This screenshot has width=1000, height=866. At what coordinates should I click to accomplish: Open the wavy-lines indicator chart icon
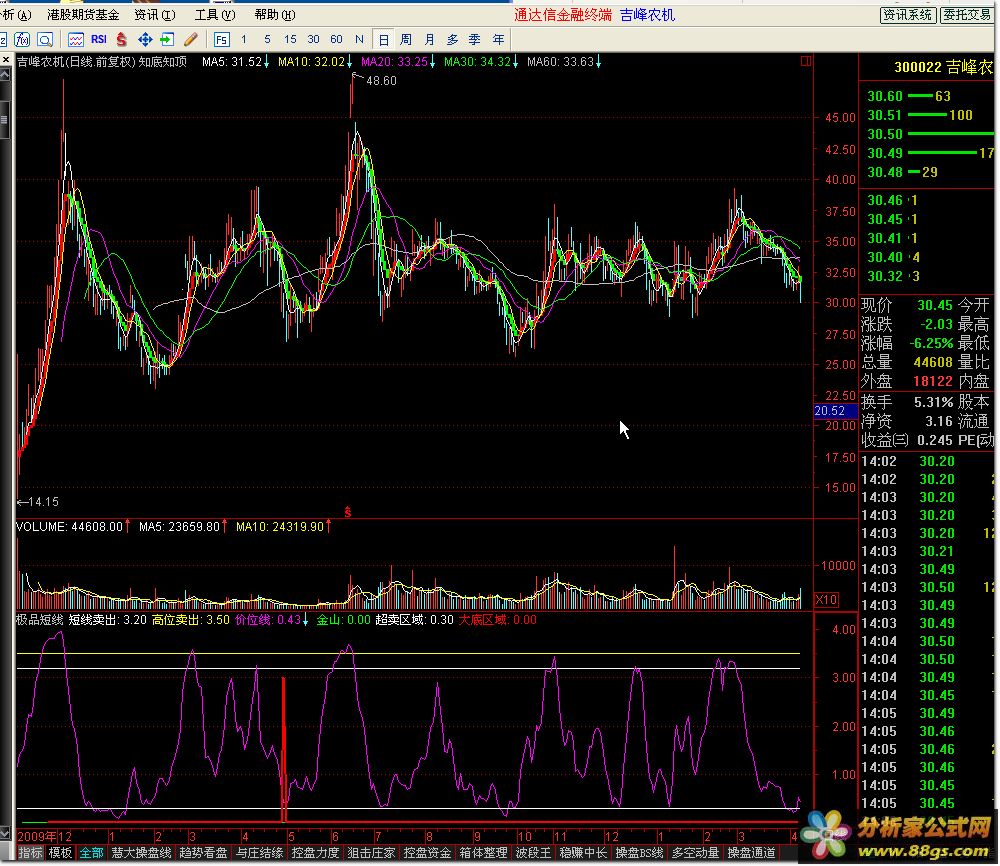pyautogui.click(x=76, y=40)
